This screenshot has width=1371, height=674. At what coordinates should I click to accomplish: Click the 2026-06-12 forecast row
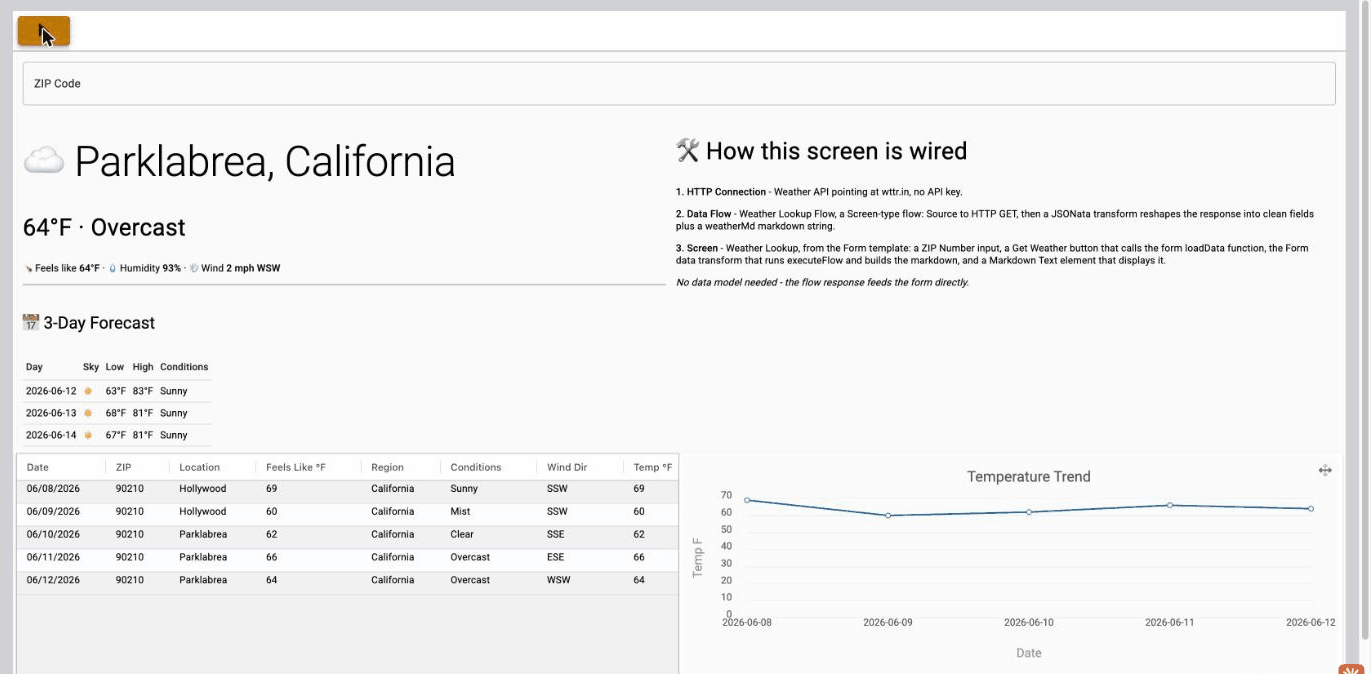coord(117,391)
